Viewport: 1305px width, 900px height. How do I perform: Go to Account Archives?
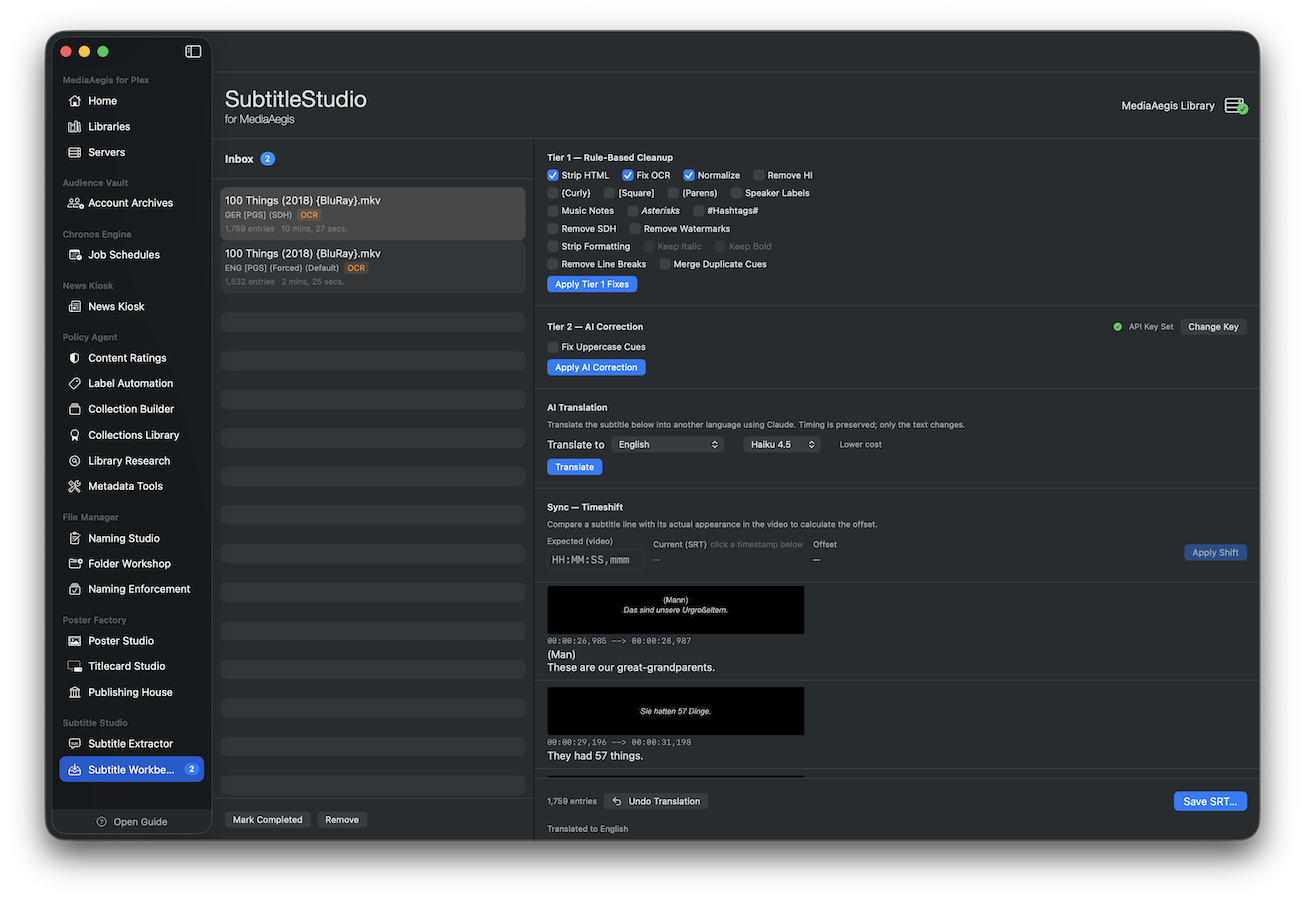(x=132, y=203)
